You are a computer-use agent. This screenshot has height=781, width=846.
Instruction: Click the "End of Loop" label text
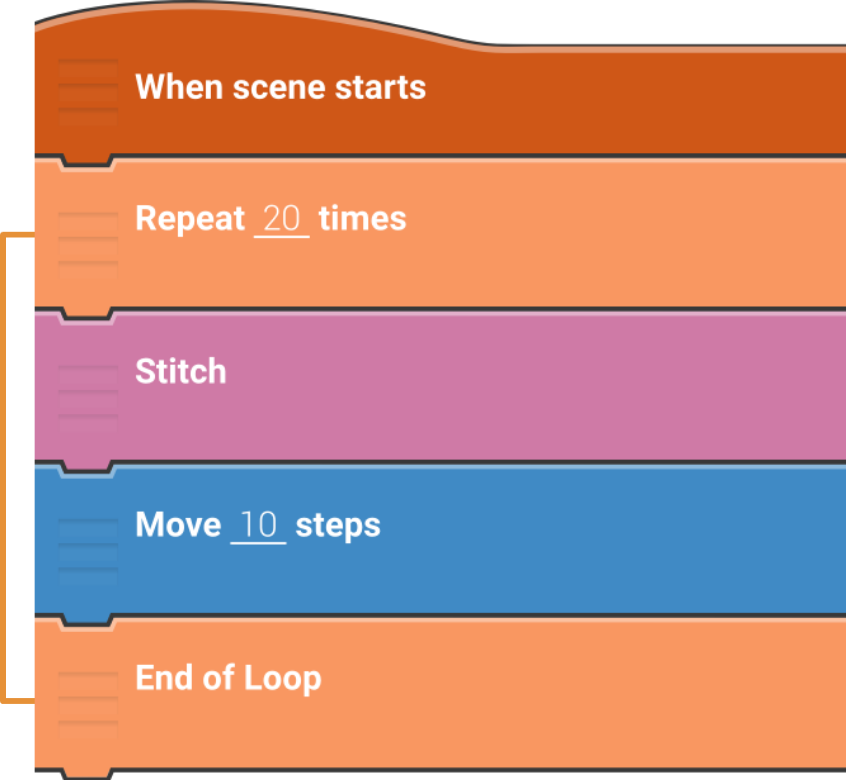coord(228,678)
